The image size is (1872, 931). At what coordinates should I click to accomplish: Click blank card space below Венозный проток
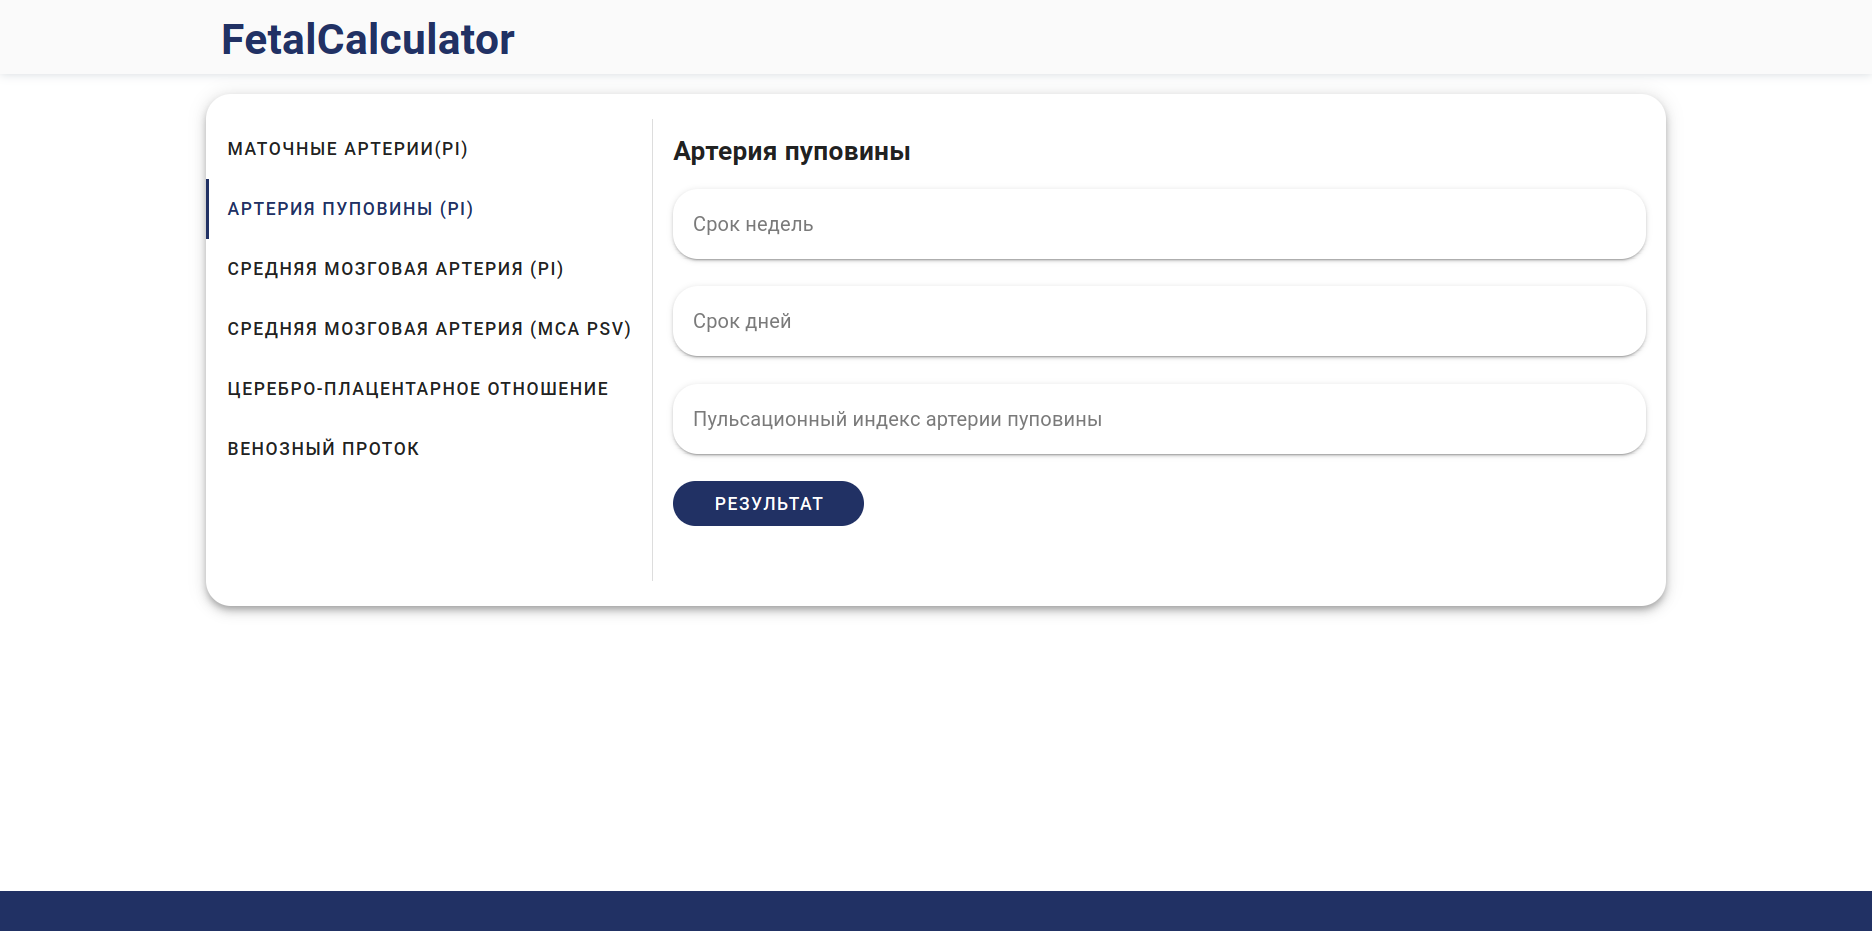429,530
